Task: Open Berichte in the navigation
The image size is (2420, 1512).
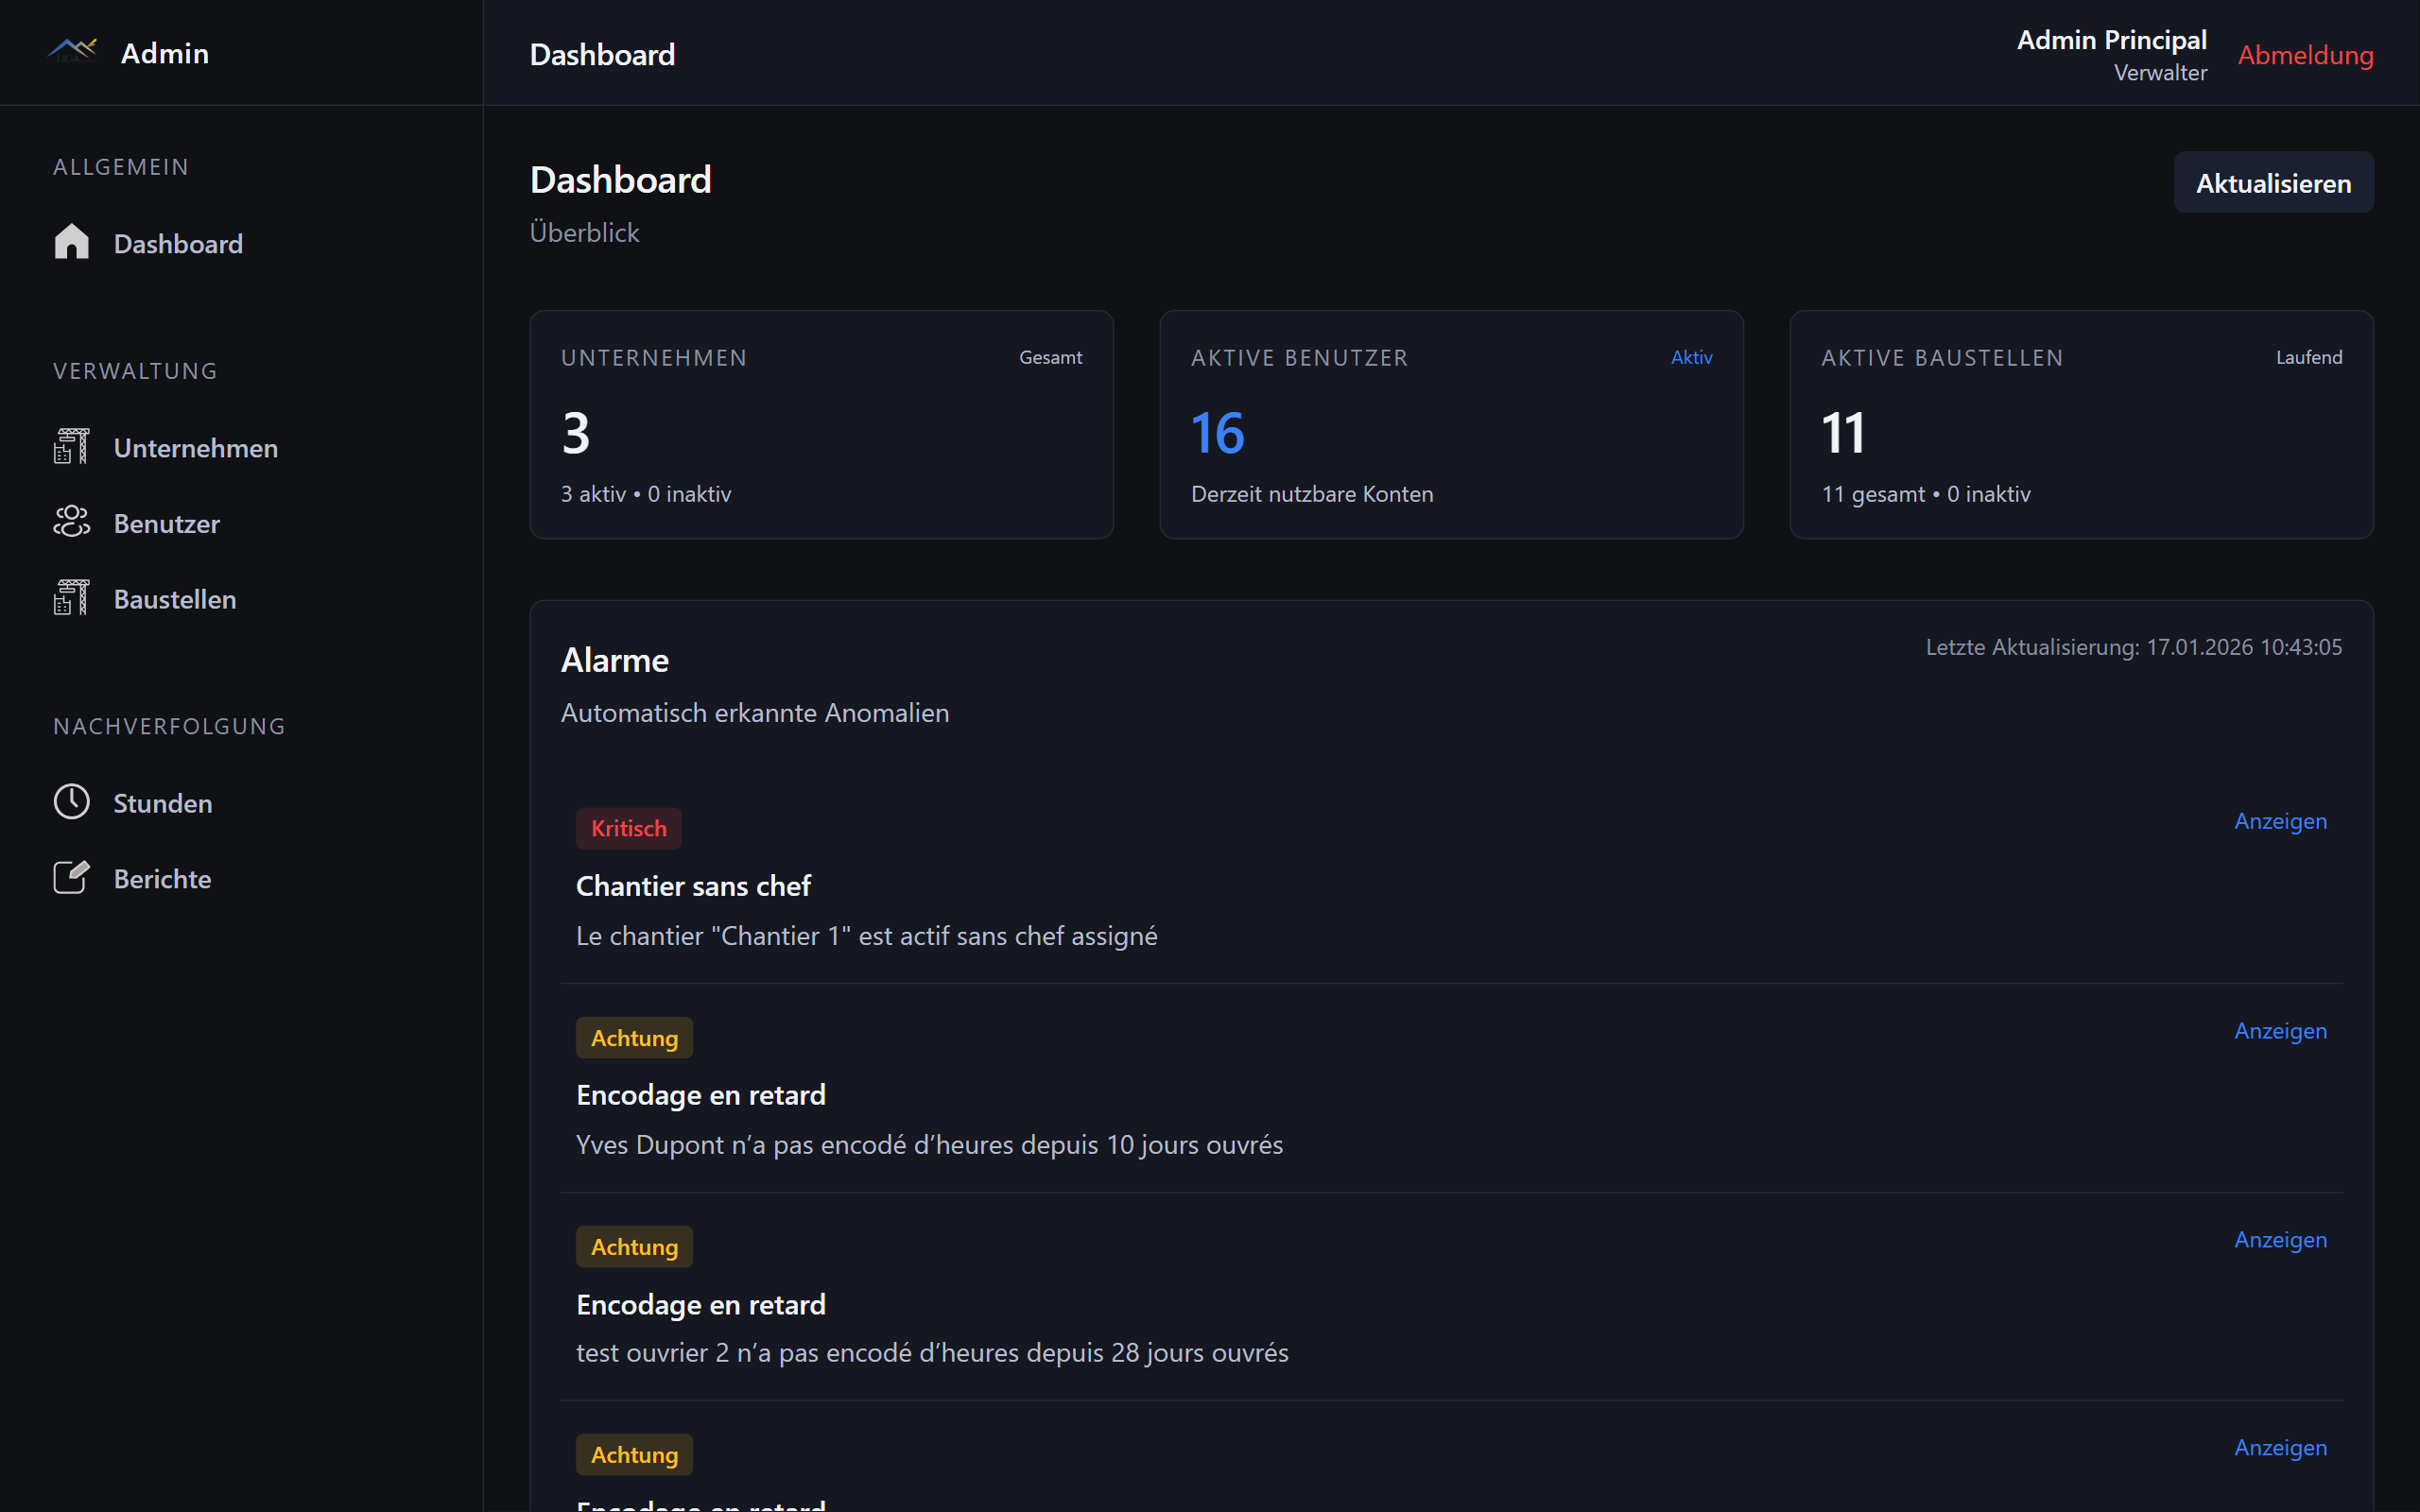Action: tap(161, 878)
